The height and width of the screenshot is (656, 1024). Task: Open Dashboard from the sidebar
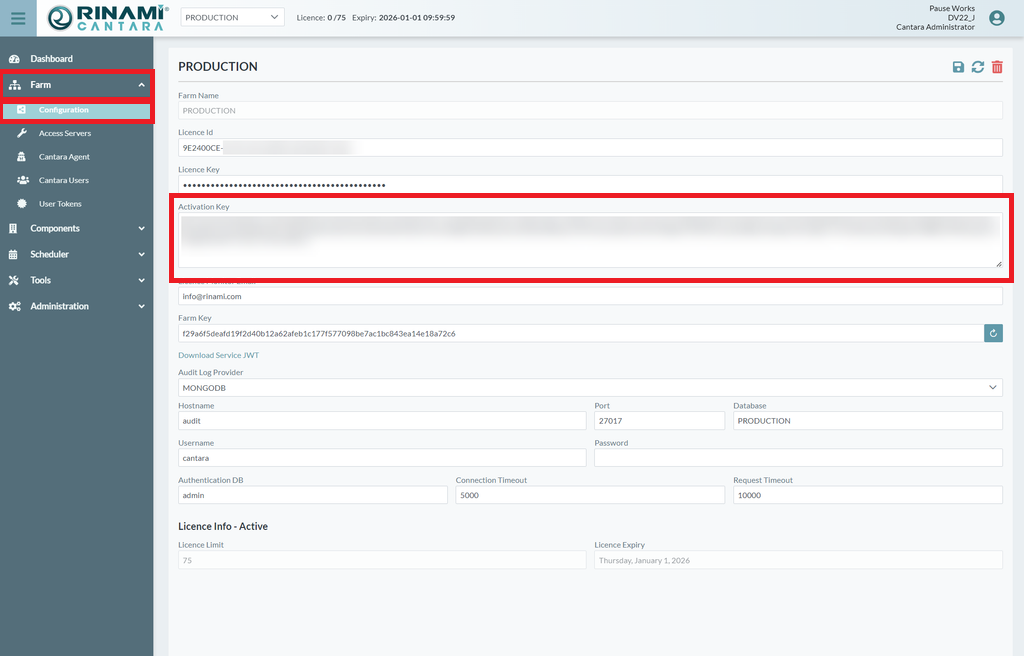click(51, 59)
